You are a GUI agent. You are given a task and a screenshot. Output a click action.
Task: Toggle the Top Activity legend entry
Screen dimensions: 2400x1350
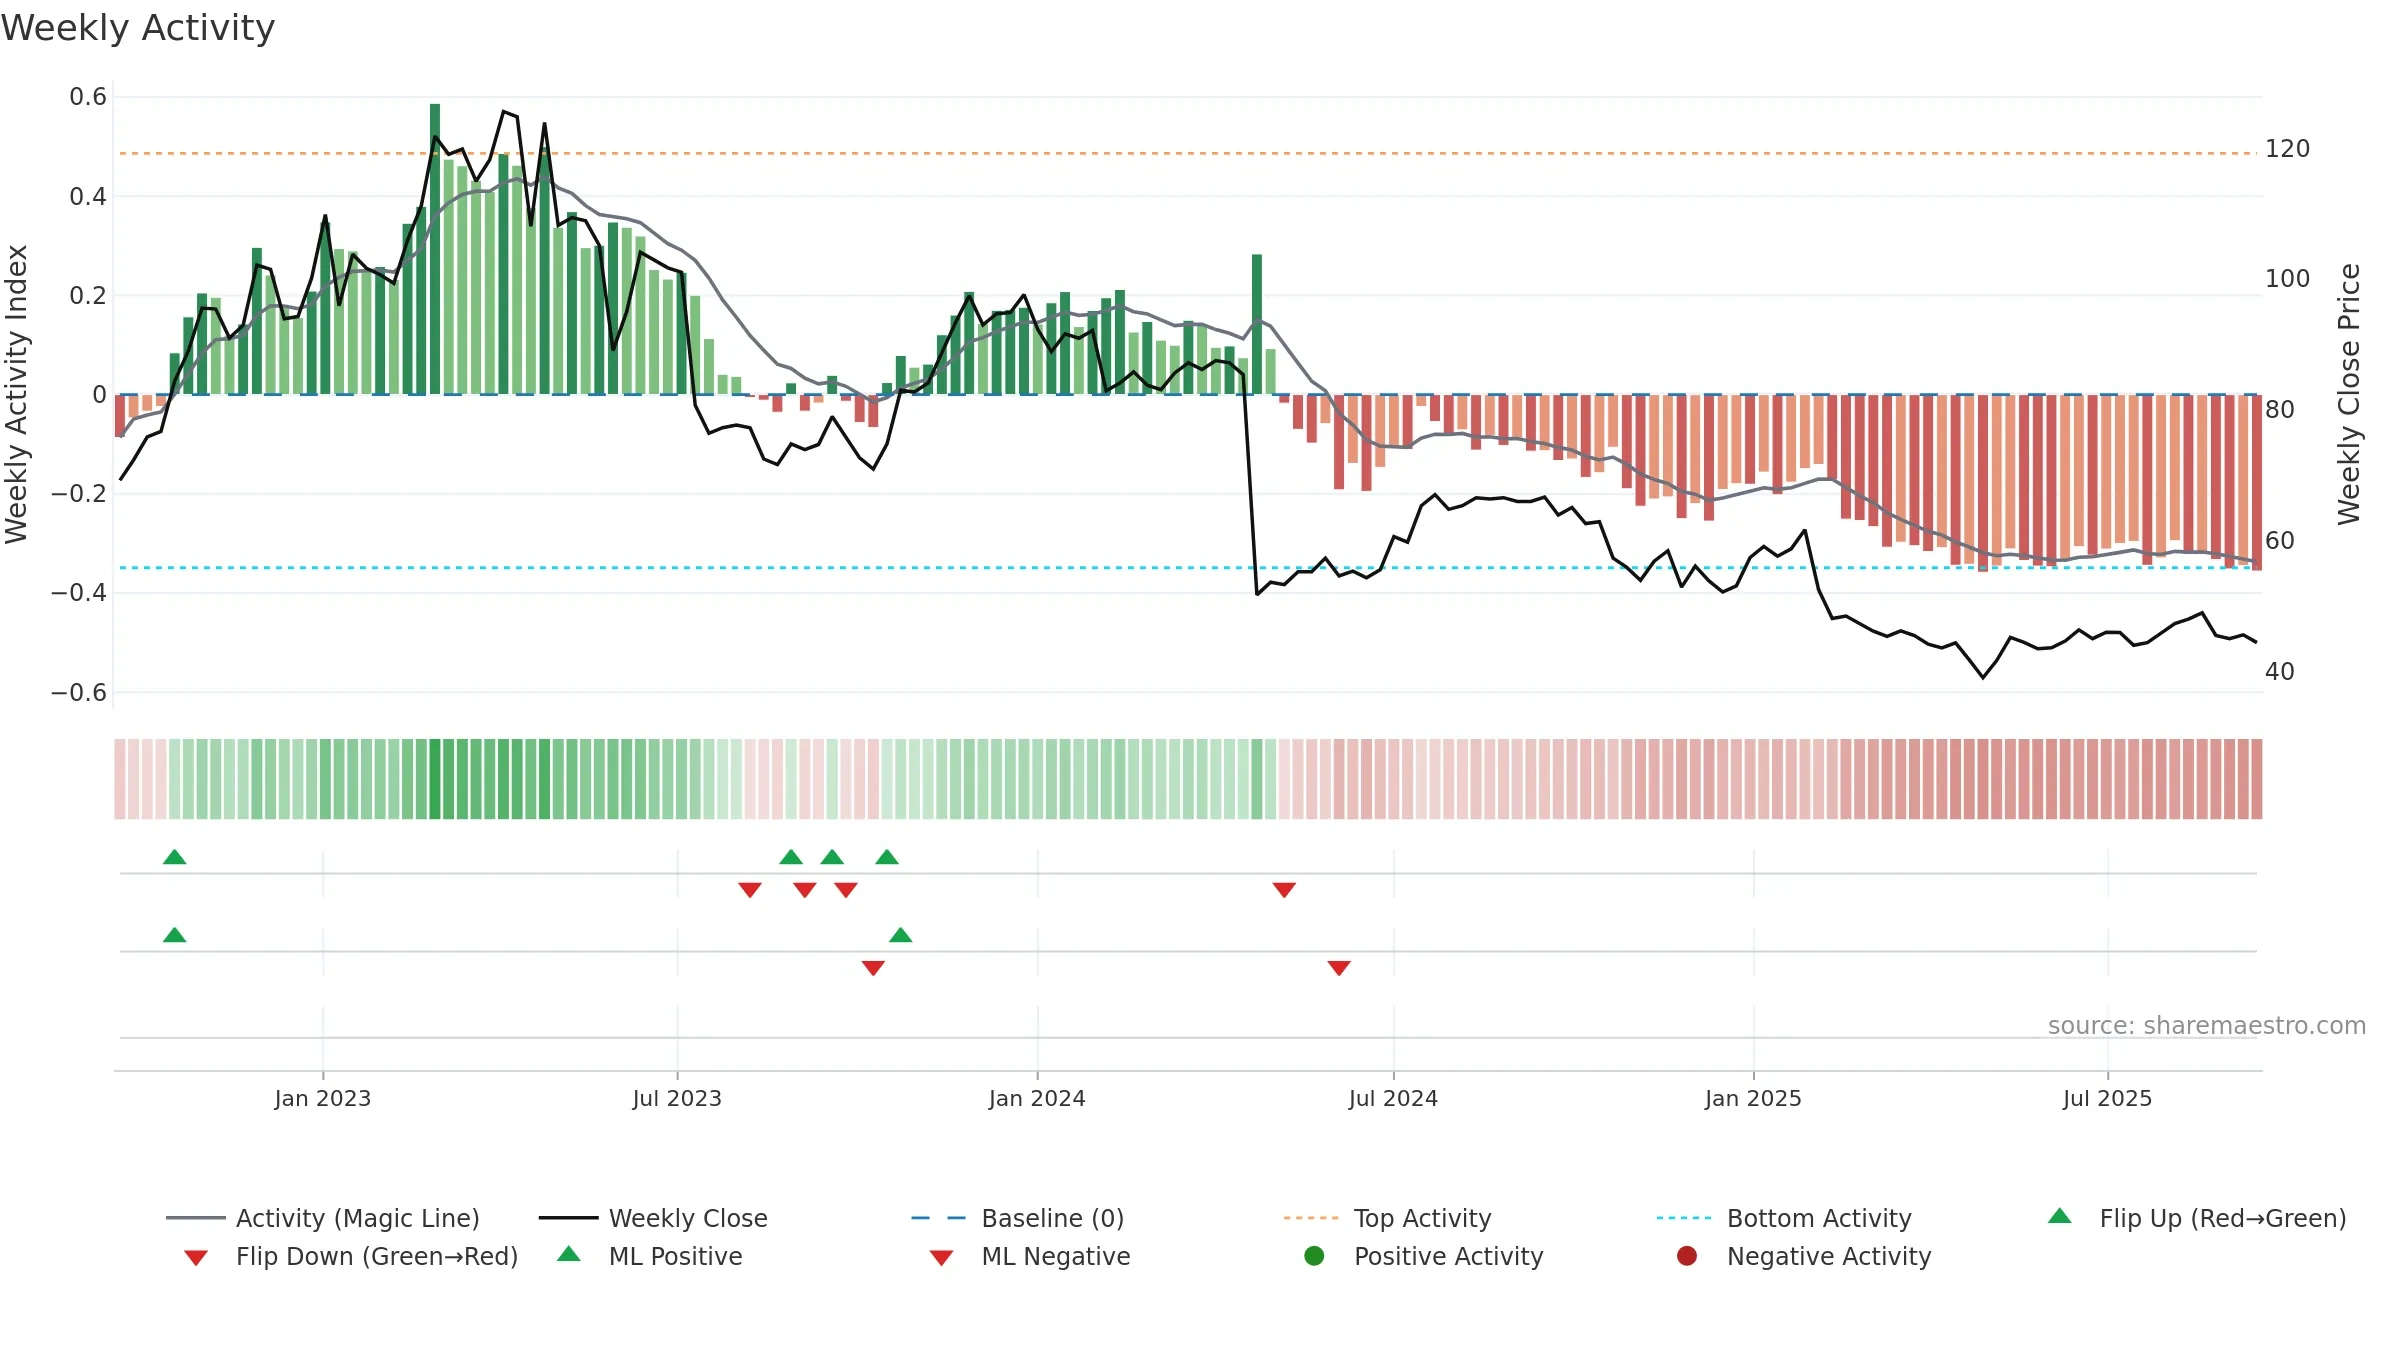tap(1388, 1218)
